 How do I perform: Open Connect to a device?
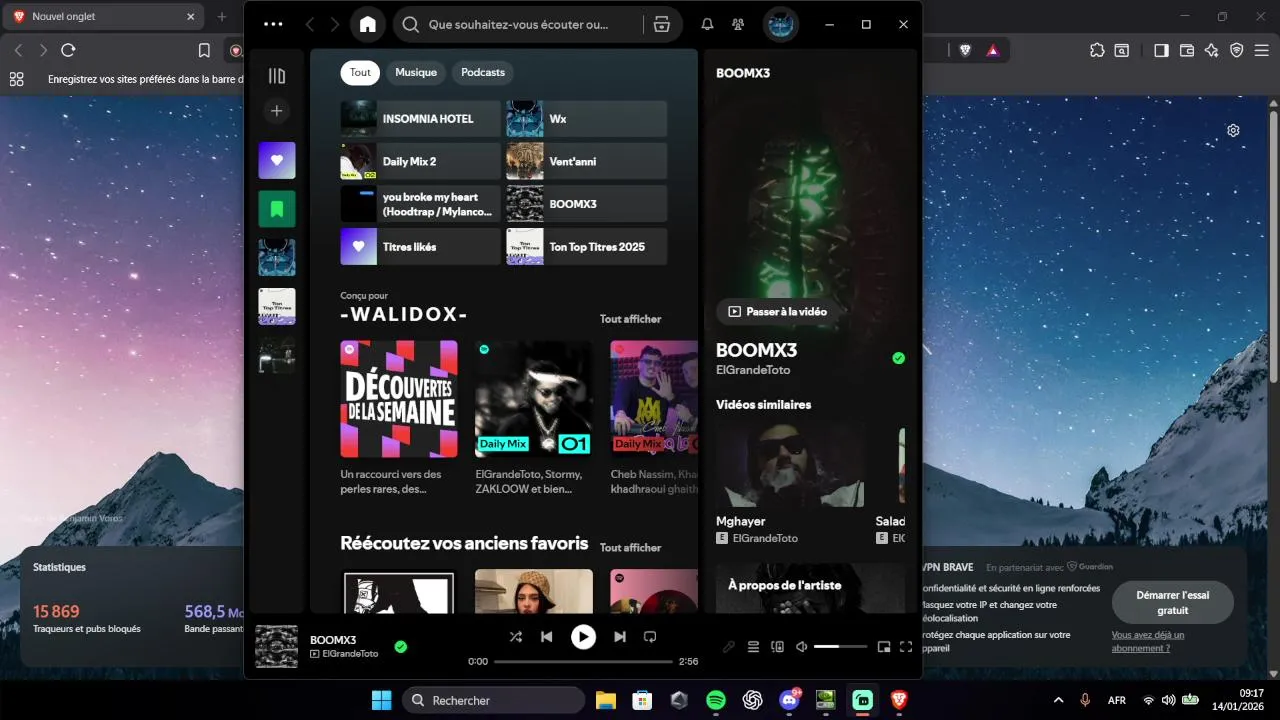[x=778, y=647]
